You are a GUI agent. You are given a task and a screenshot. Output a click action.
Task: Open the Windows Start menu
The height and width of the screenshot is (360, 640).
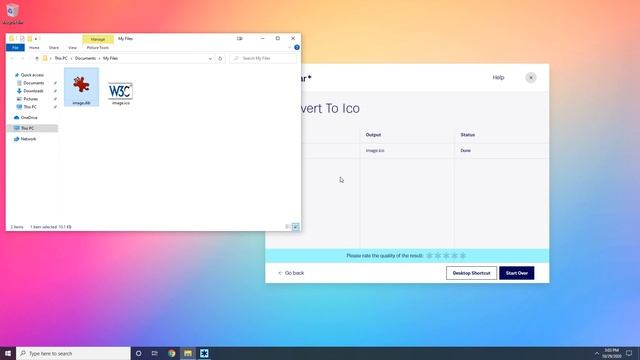[8, 353]
